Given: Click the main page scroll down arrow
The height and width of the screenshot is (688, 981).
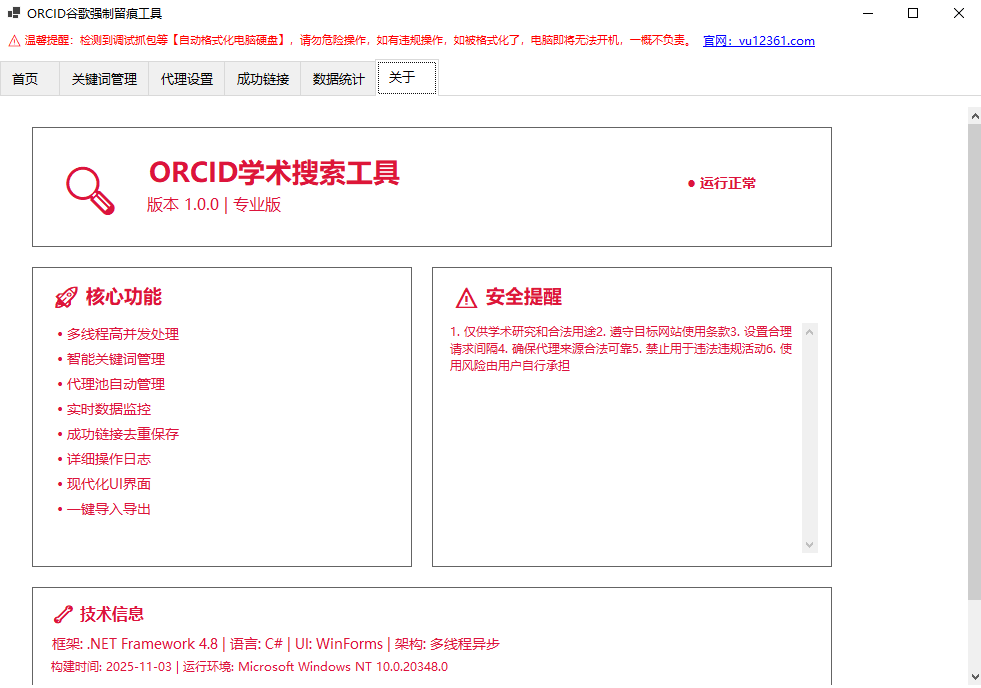Looking at the screenshot, I should 974,677.
